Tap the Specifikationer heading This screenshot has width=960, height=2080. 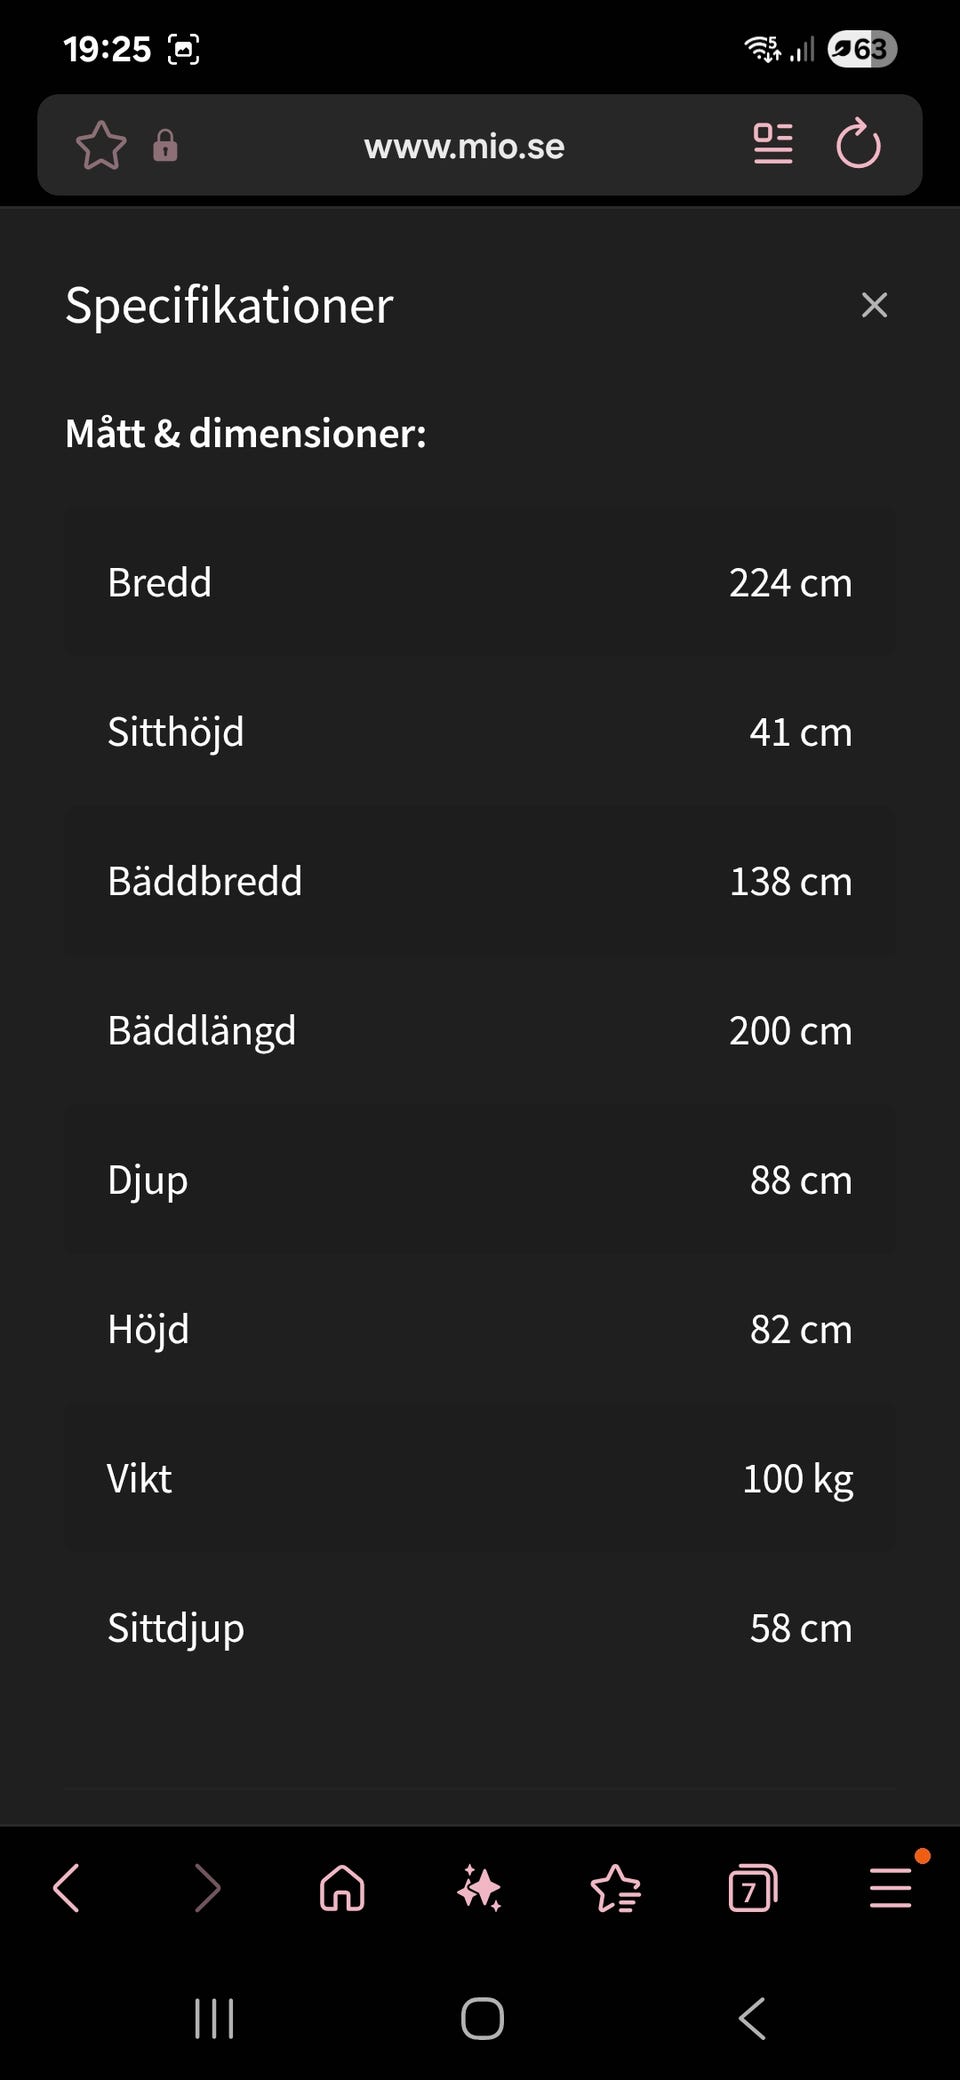(229, 305)
